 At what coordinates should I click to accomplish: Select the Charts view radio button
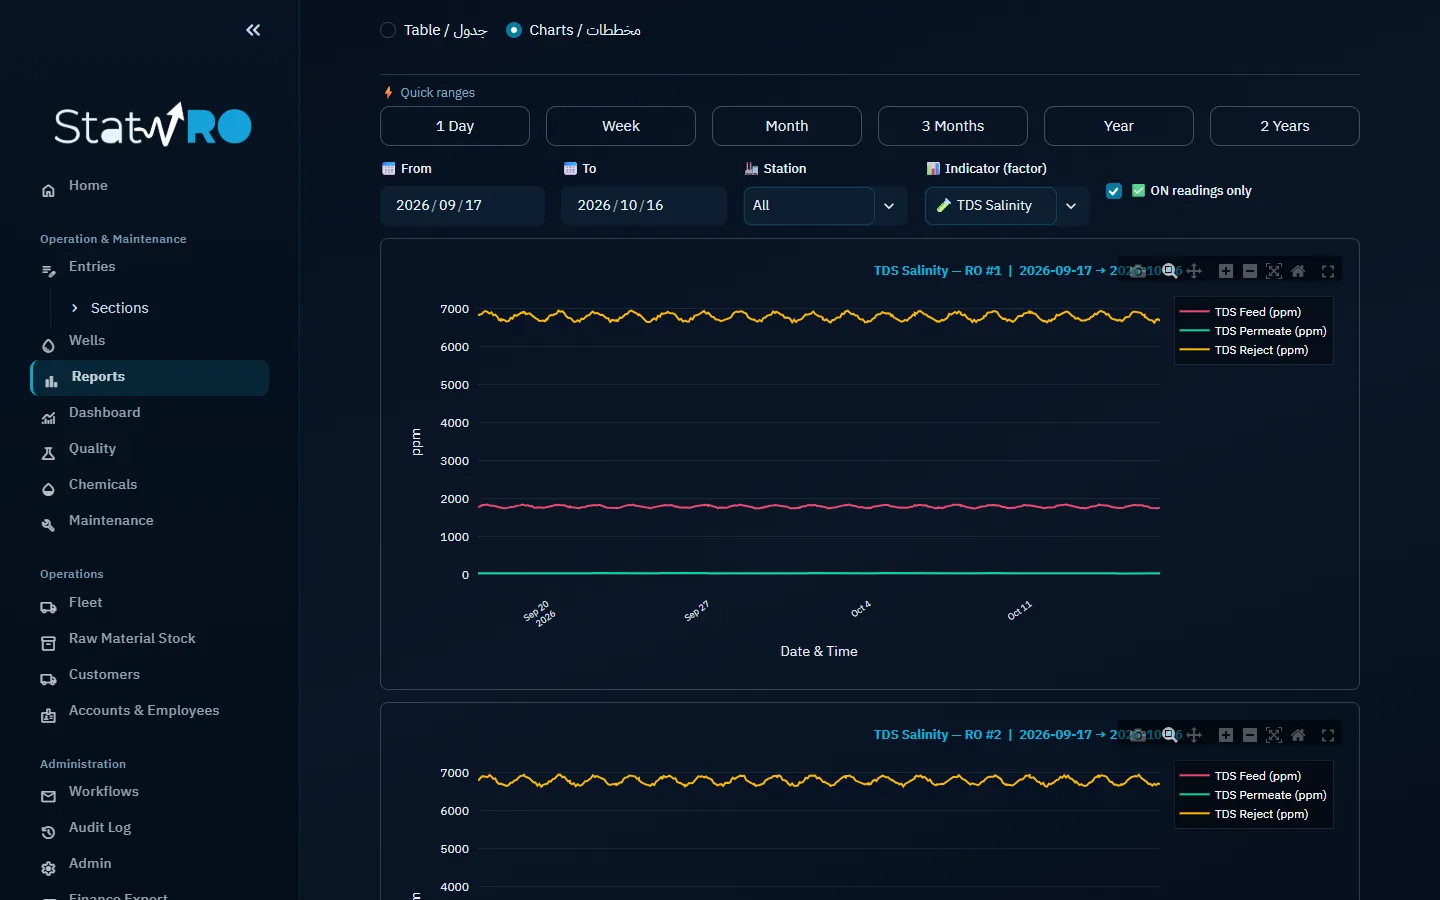point(514,30)
